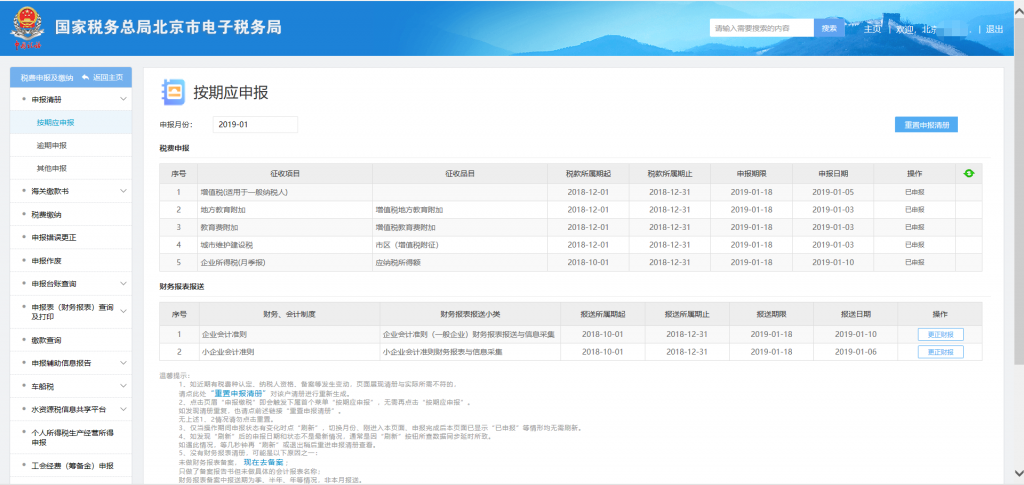
Task: Click 更正财报 for 小企业会计准则 row
Action: point(940,351)
